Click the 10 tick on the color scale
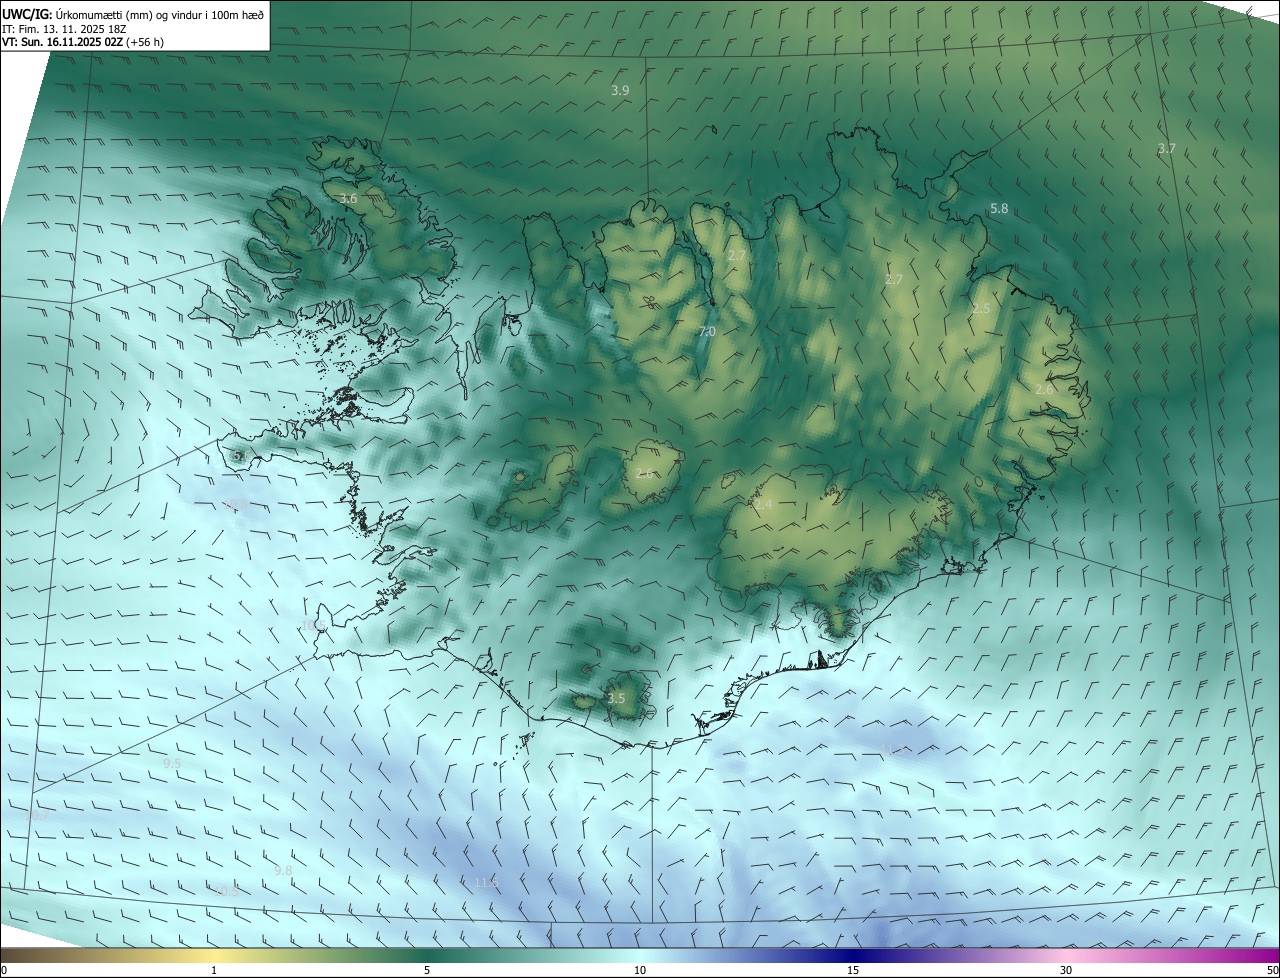 pos(640,970)
